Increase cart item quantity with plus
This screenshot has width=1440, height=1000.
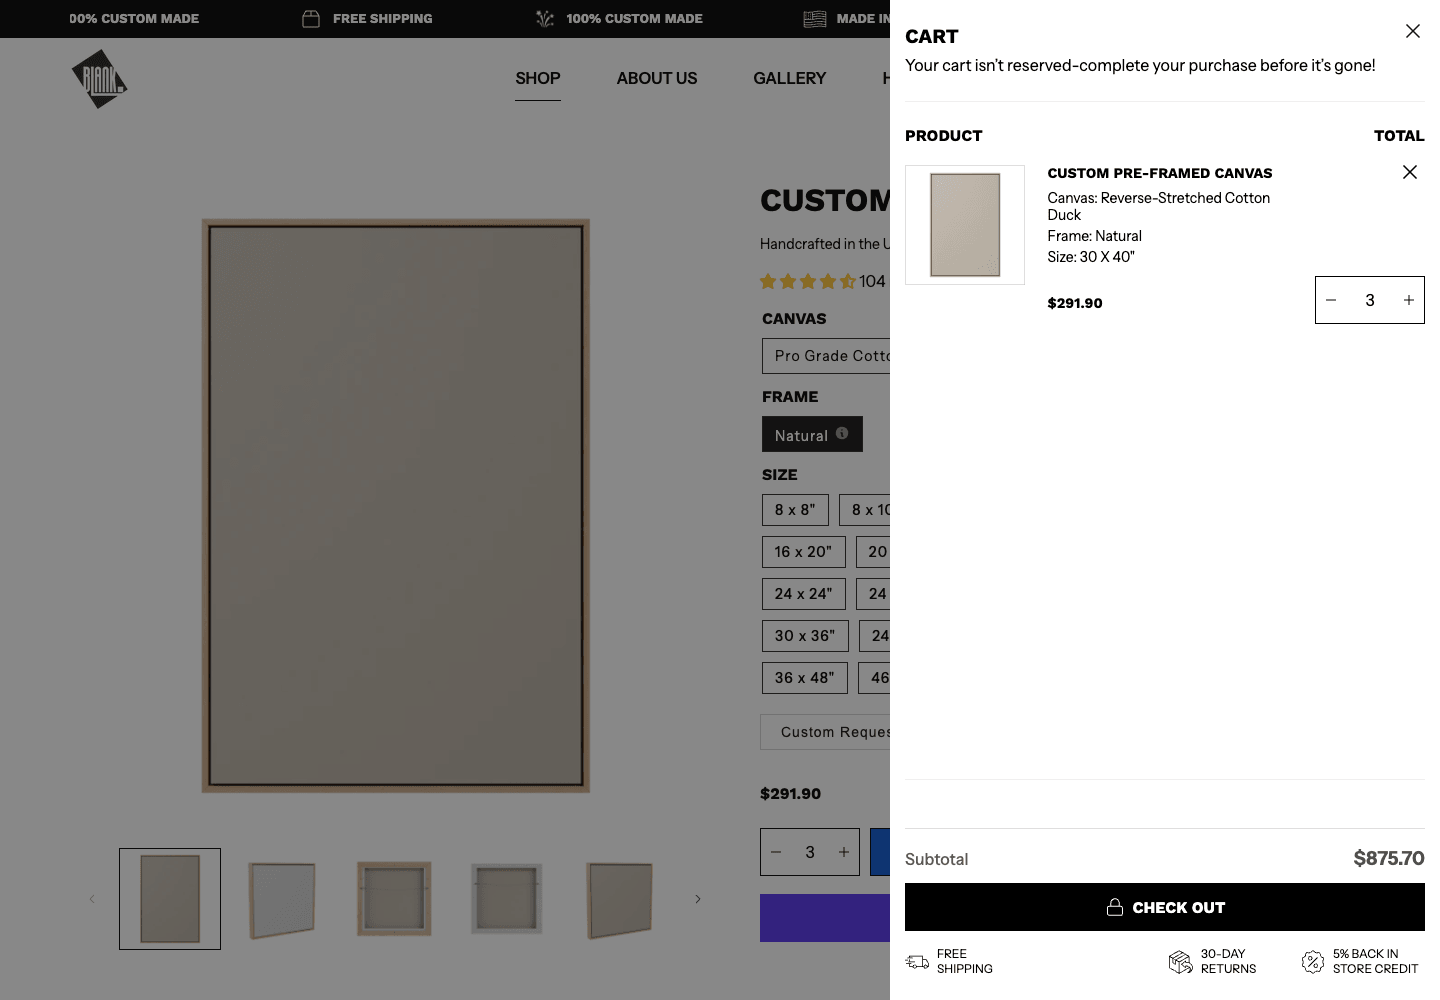1408,300
